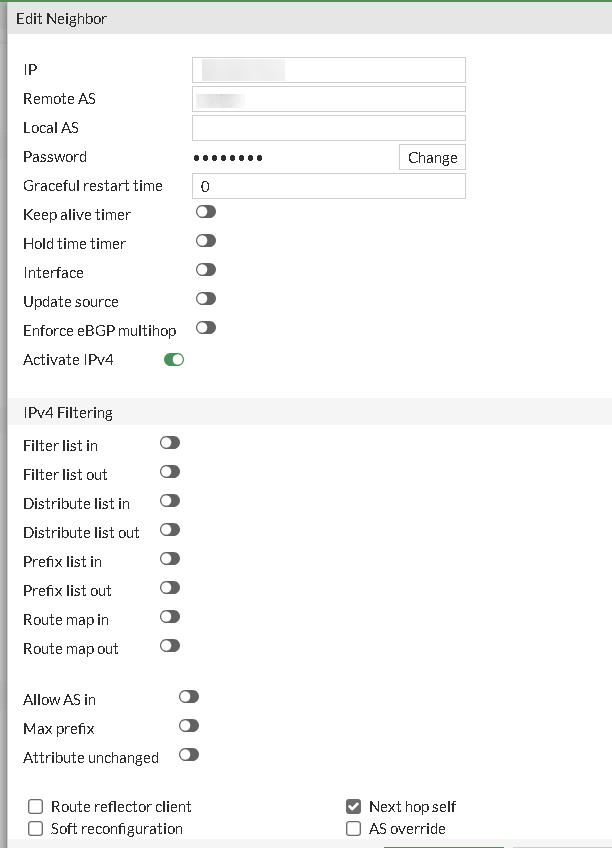Viewport: 612px width, 848px height.
Task: Enable the Prefix list out toggle
Action: coord(169,588)
